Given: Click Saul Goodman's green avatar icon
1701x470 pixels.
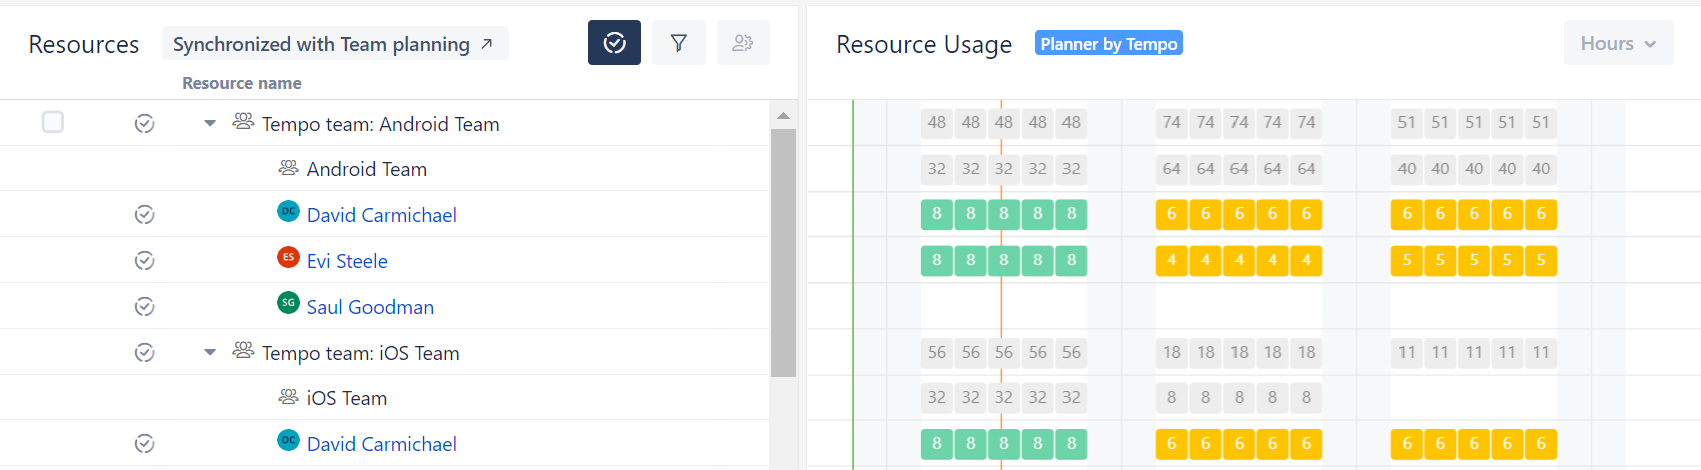Looking at the screenshot, I should coord(288,303).
